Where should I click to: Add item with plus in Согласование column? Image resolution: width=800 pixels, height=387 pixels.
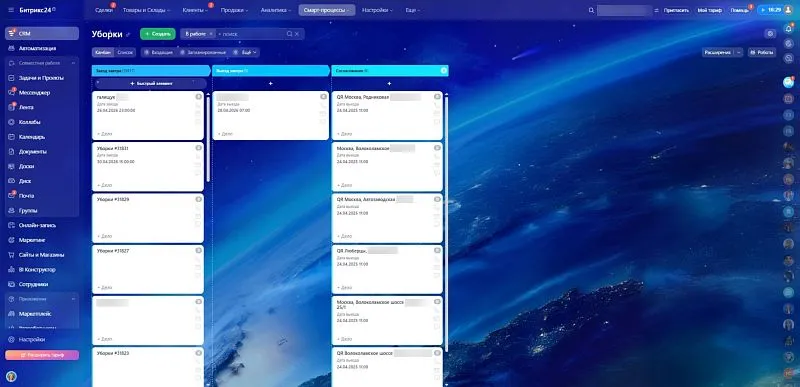point(389,83)
